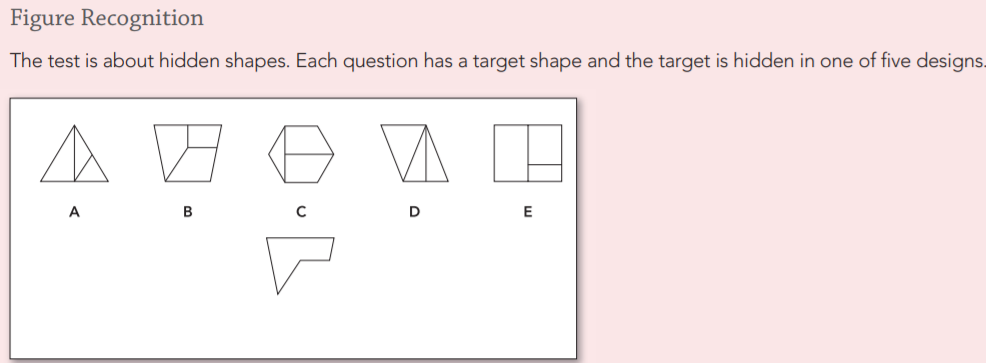
Task: Click answer label E
Action: pos(528,212)
